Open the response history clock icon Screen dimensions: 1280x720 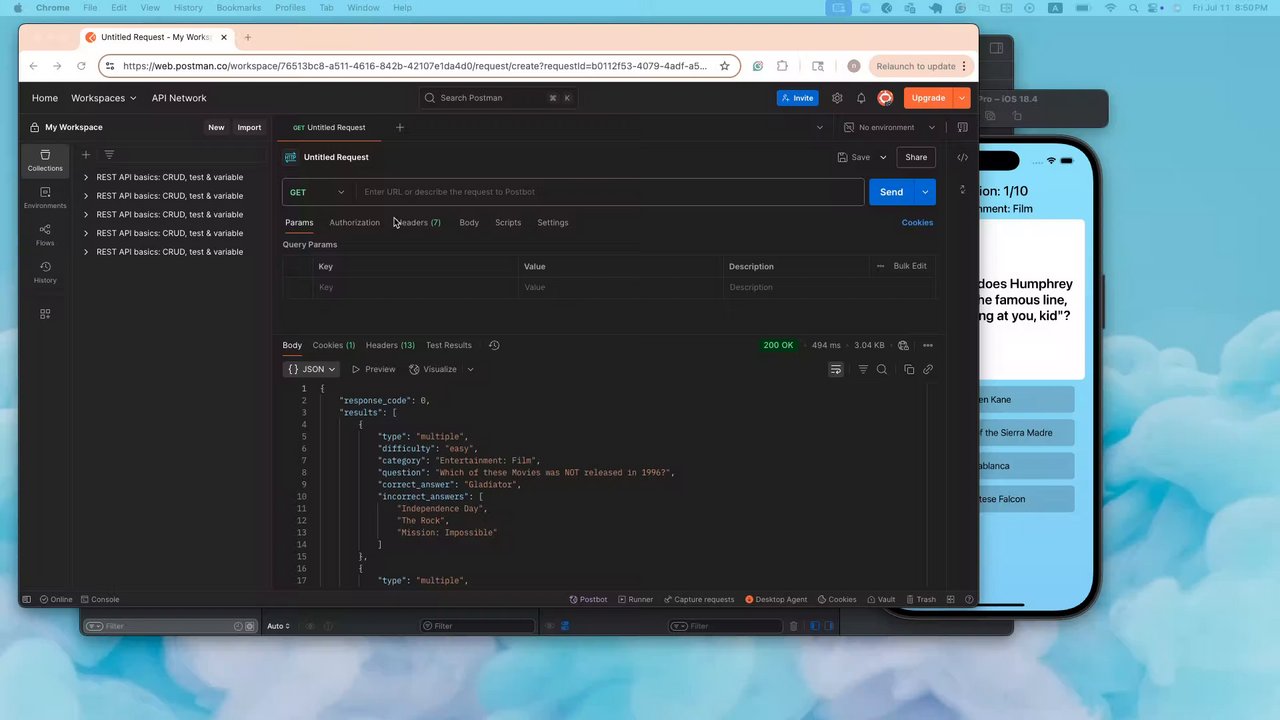click(x=494, y=345)
